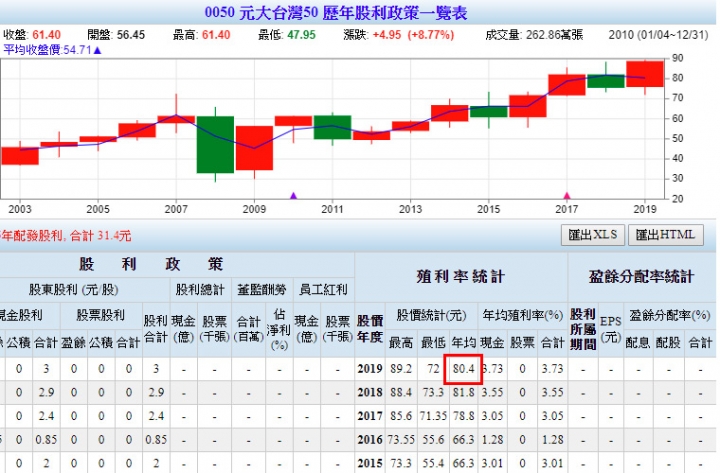The width and height of the screenshot is (720, 473).
Task: Click the 2008 green candlestick on chart
Action: pyautogui.click(x=215, y=144)
